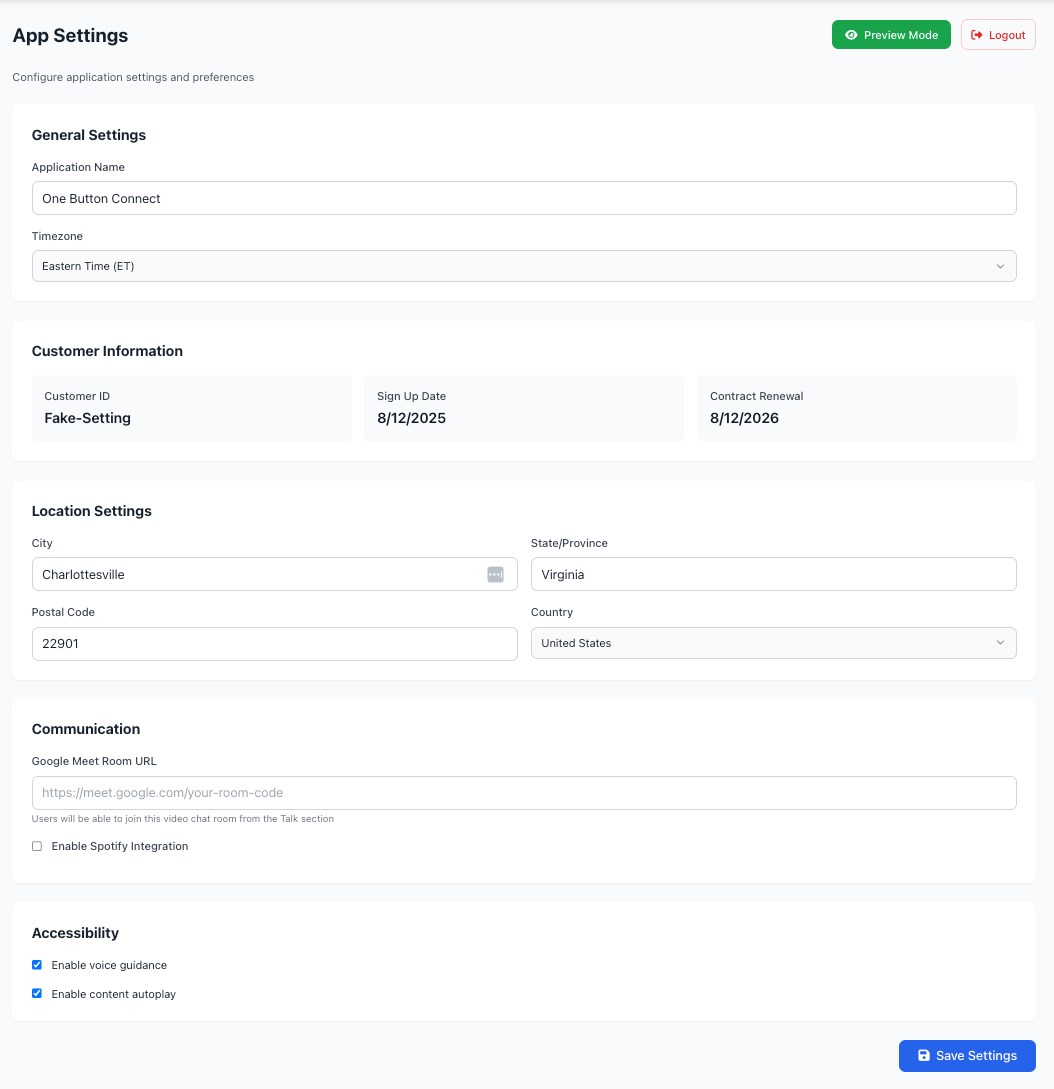The height and width of the screenshot is (1089, 1054).
Task: Click the logout arrow icon
Action: (x=977, y=35)
